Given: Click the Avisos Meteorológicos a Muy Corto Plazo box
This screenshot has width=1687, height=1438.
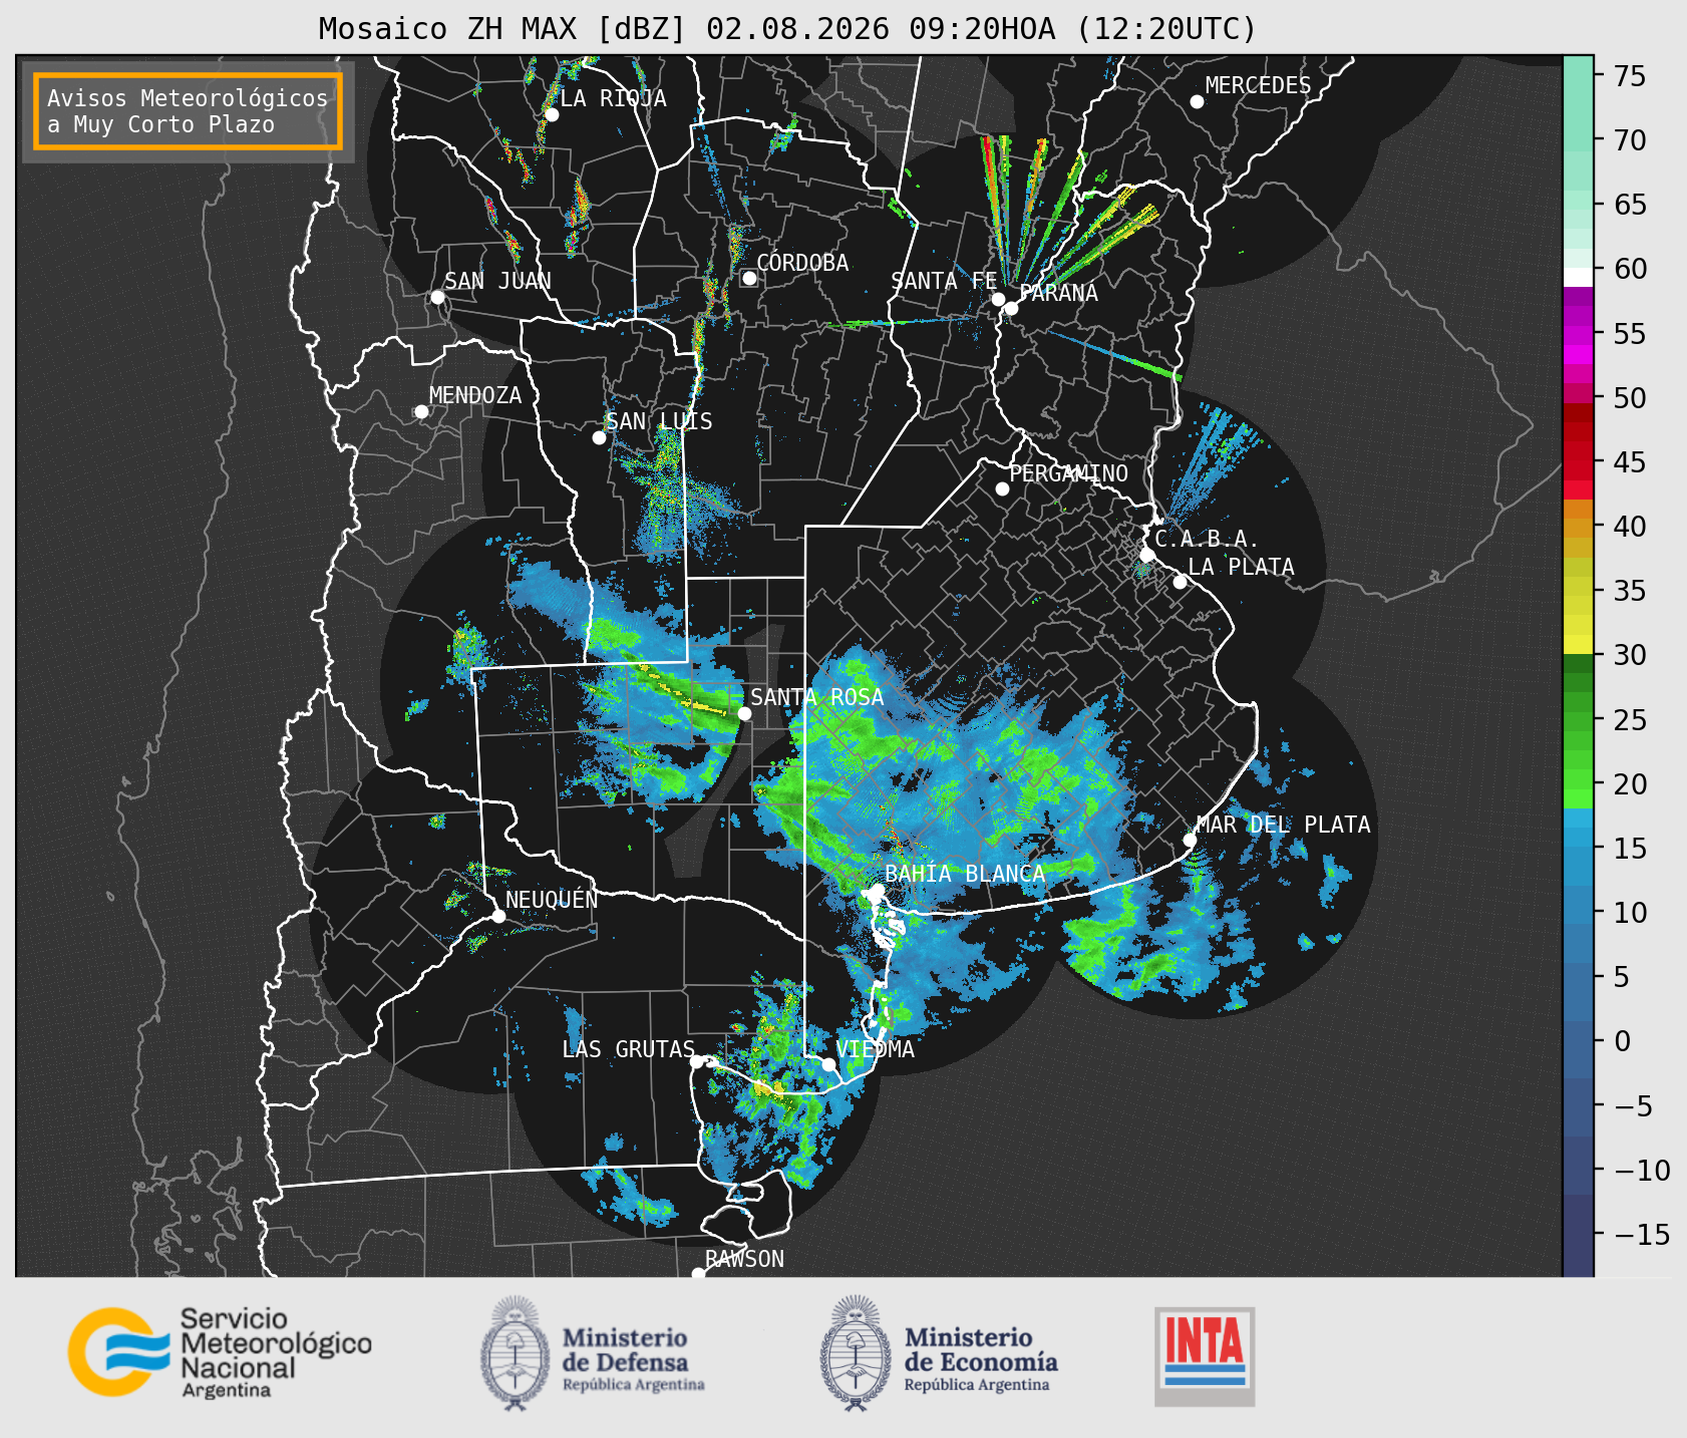Looking at the screenshot, I should pos(188,111).
